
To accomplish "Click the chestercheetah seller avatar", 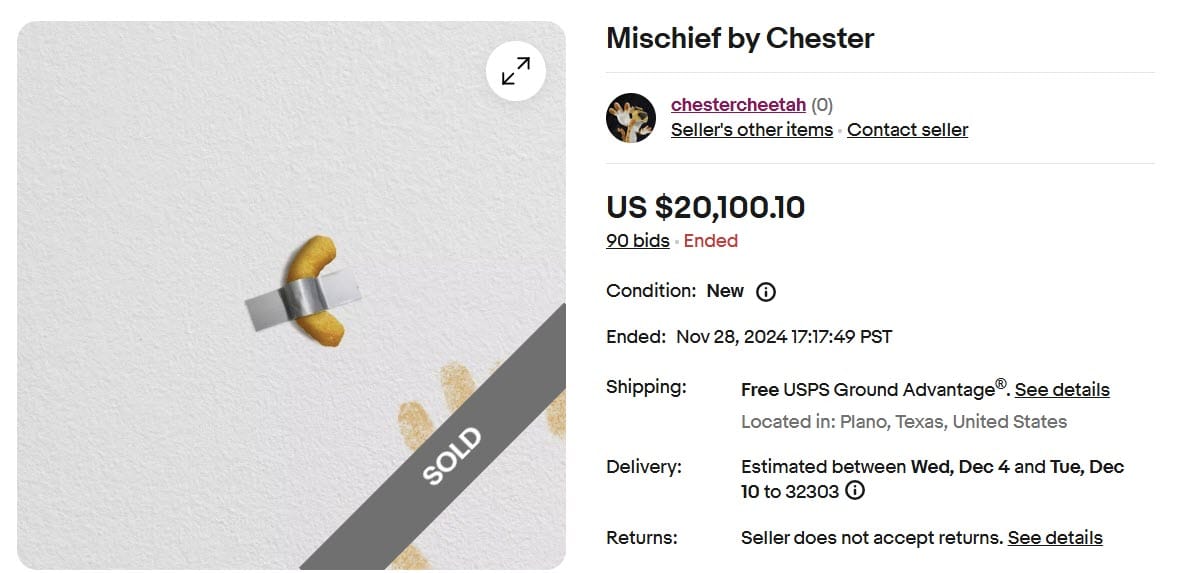I will tap(631, 118).
